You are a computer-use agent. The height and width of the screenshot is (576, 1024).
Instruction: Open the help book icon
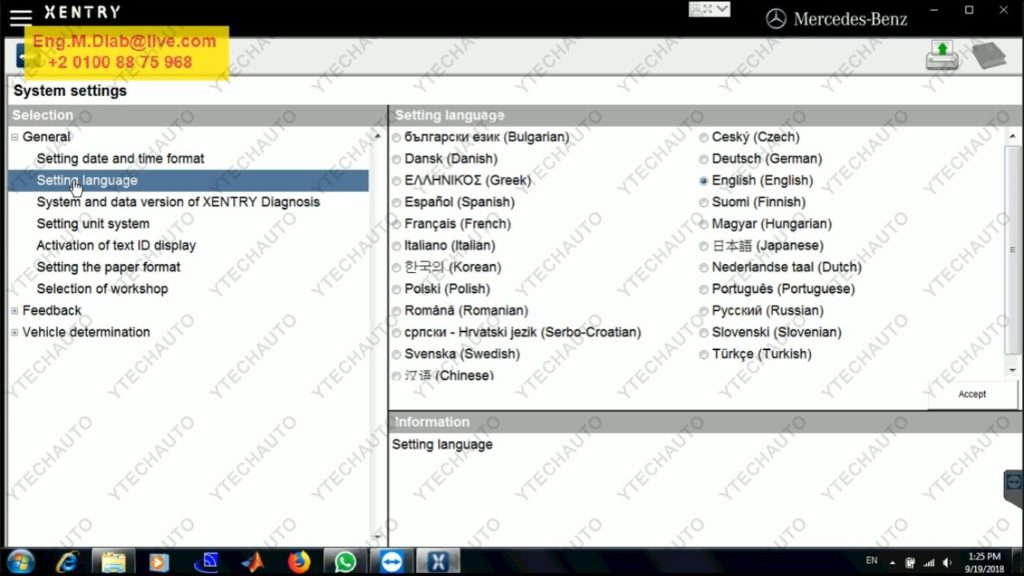pos(988,56)
